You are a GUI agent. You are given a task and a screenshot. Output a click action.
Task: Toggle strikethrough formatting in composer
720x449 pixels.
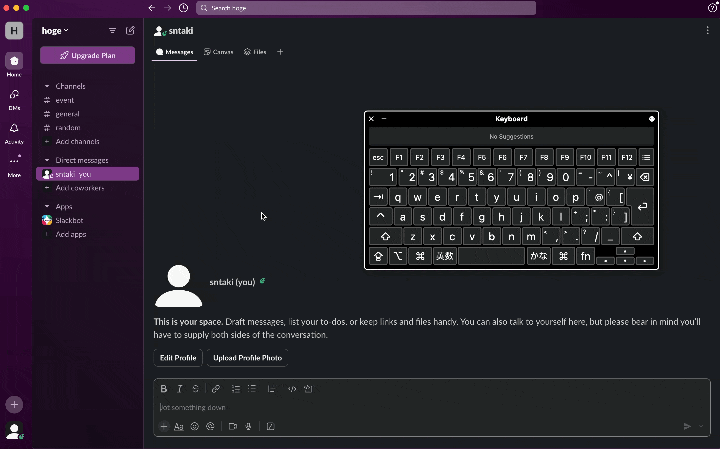click(196, 389)
